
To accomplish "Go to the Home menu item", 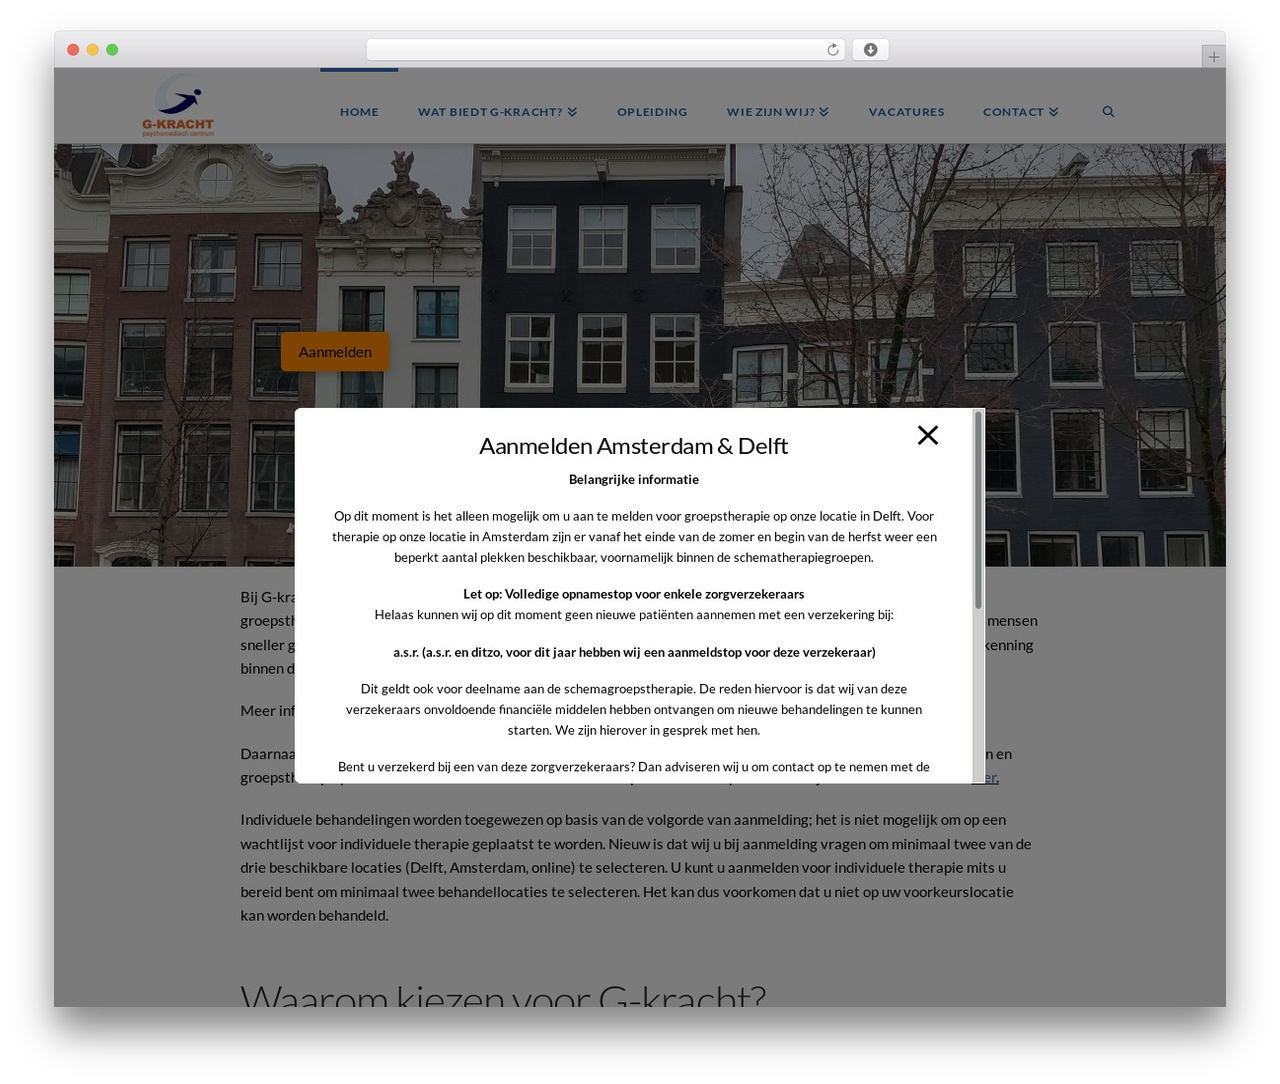I will point(359,112).
